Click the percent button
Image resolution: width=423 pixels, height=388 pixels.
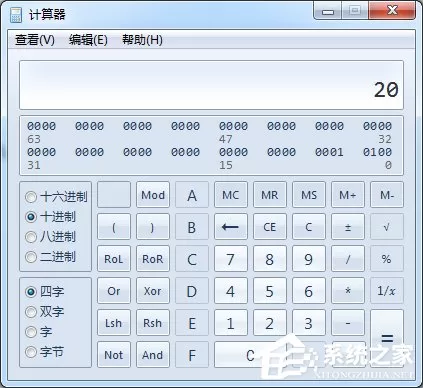coord(387,259)
